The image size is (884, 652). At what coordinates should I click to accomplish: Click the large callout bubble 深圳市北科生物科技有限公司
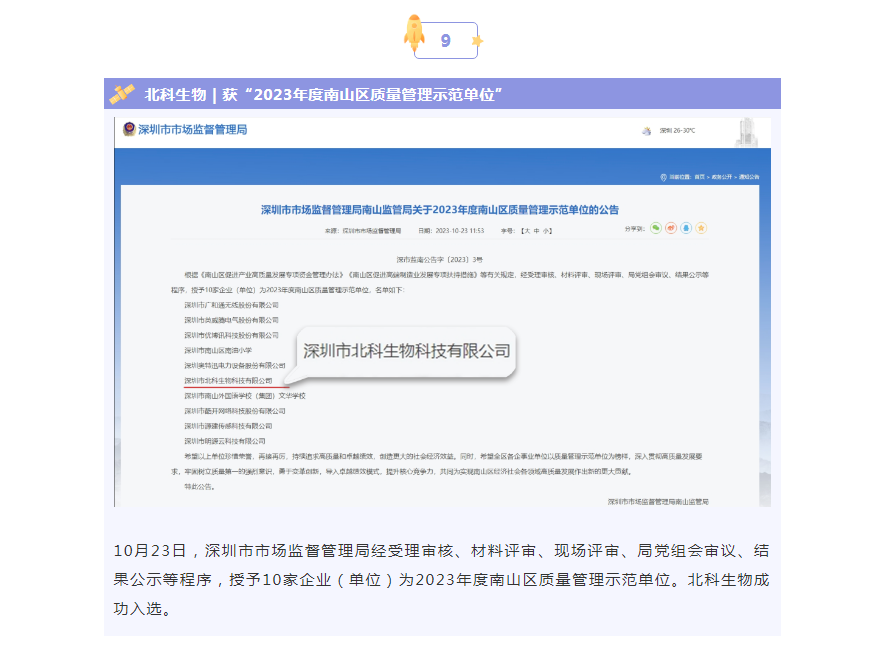(x=406, y=351)
